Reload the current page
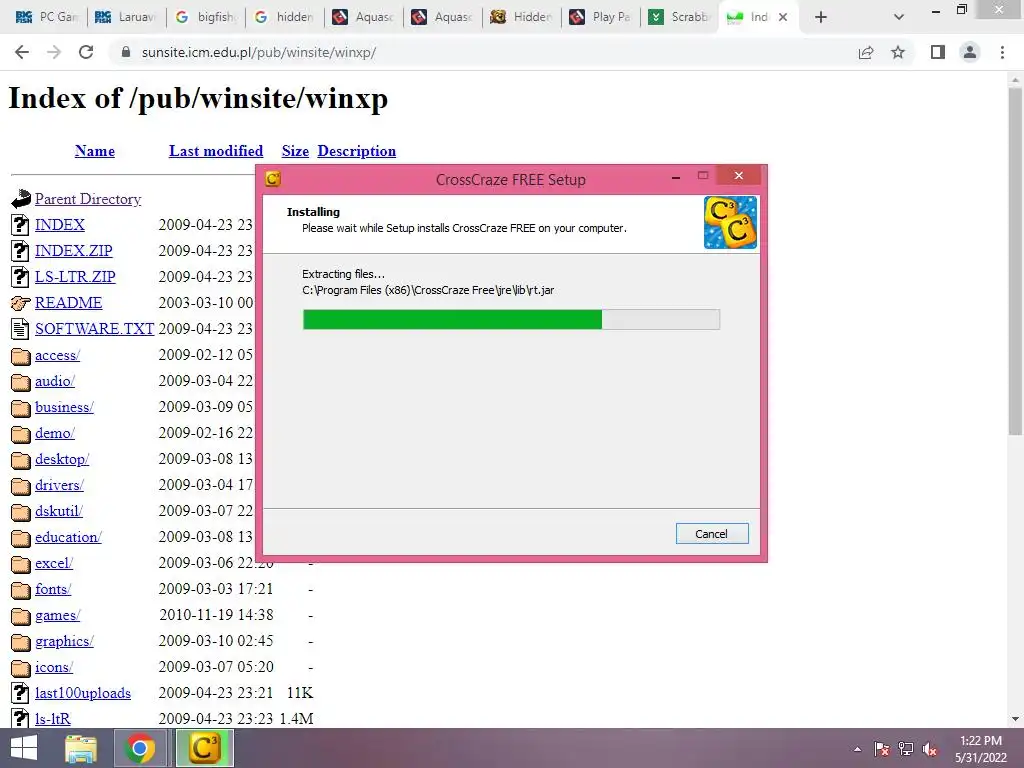 click(86, 52)
